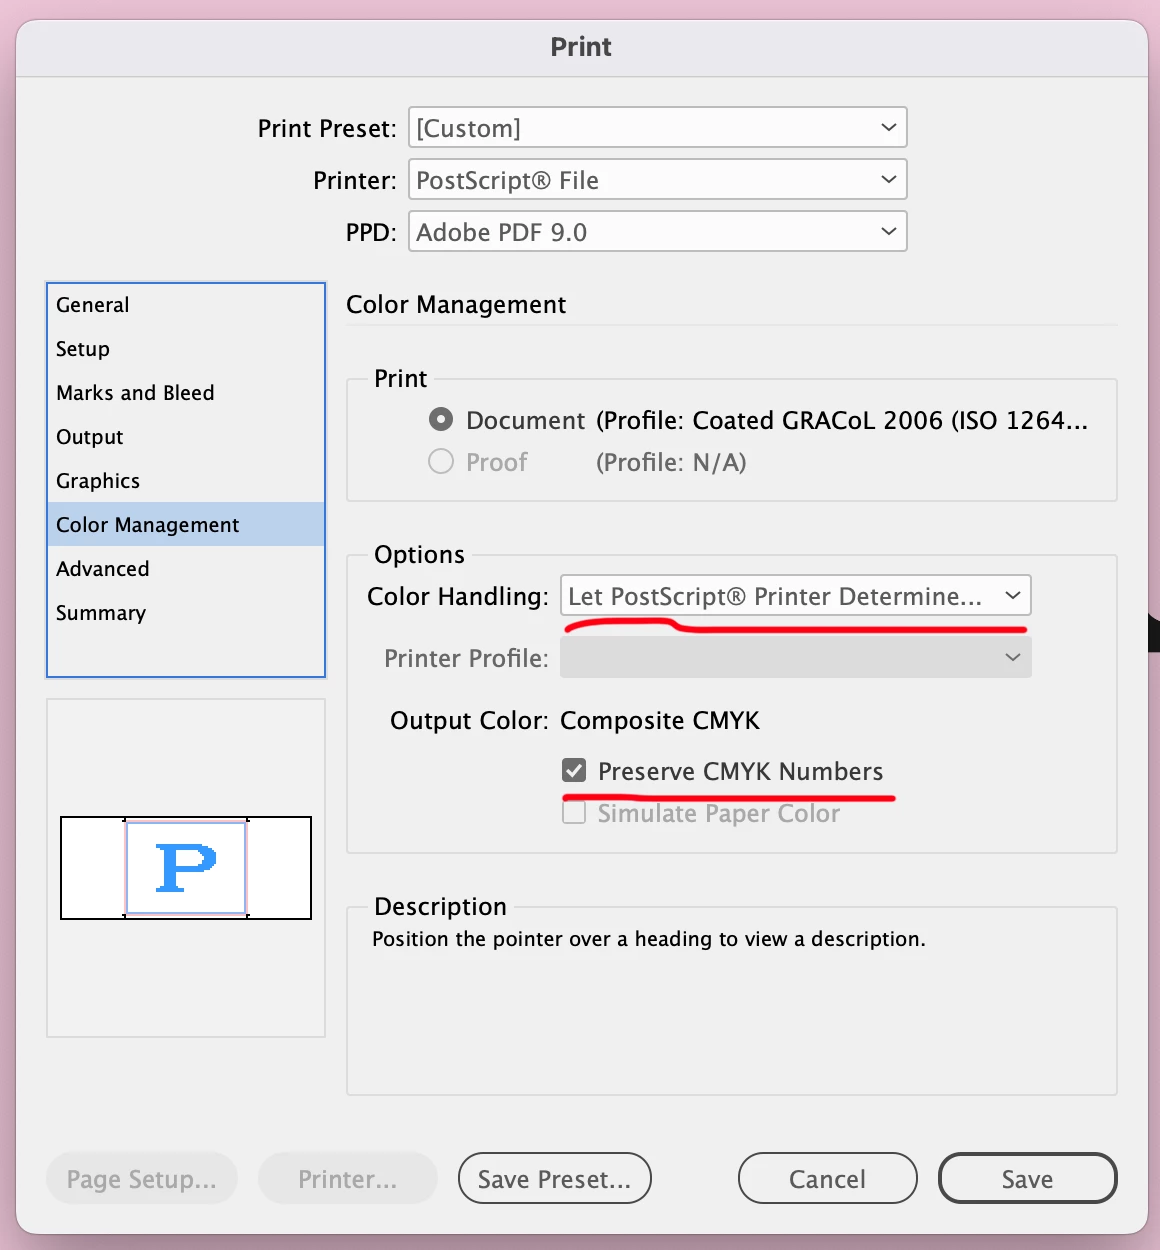Go to the Output section
1160x1250 pixels.
(186, 437)
